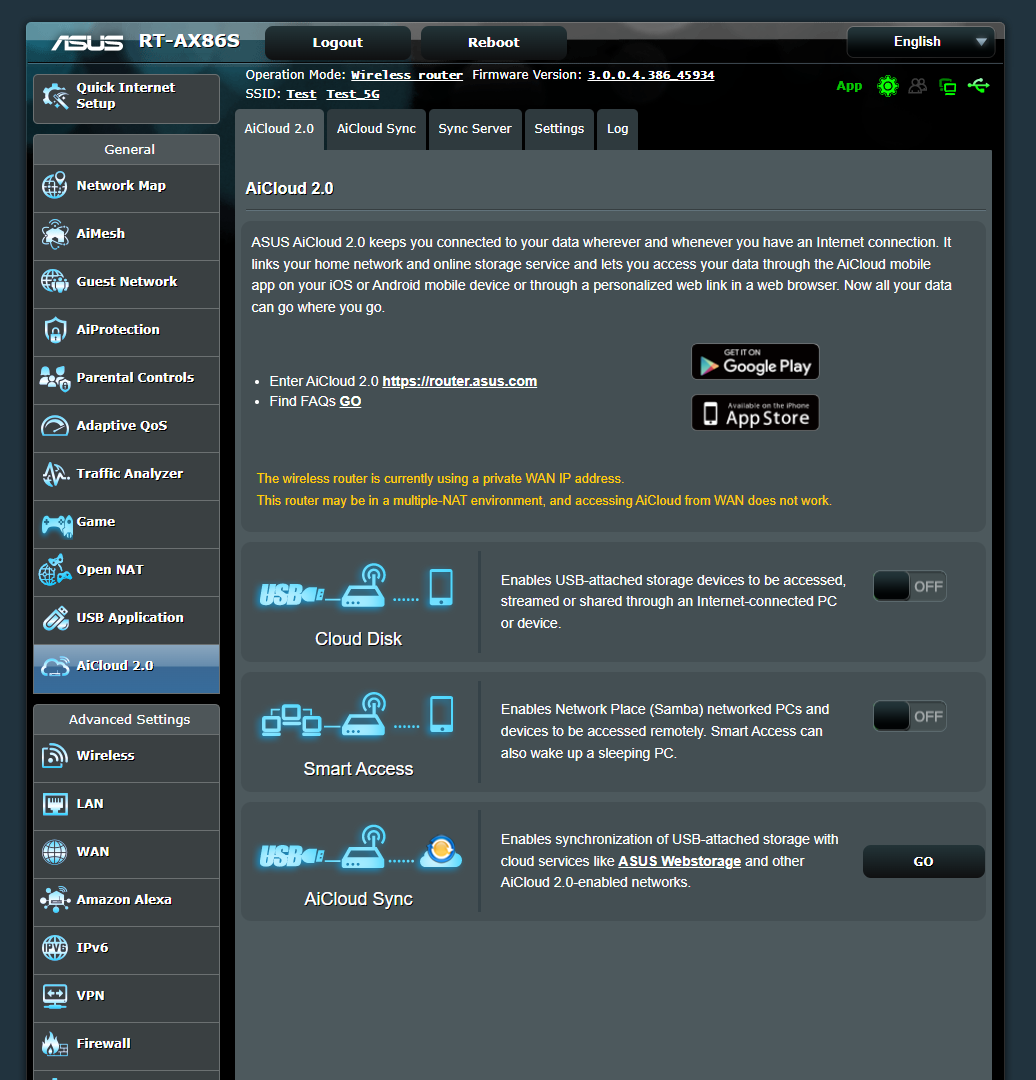Click the AiCloud 2.0 cloud icon in sidebar
Screen dimensions: 1036x1080
pos(54,666)
